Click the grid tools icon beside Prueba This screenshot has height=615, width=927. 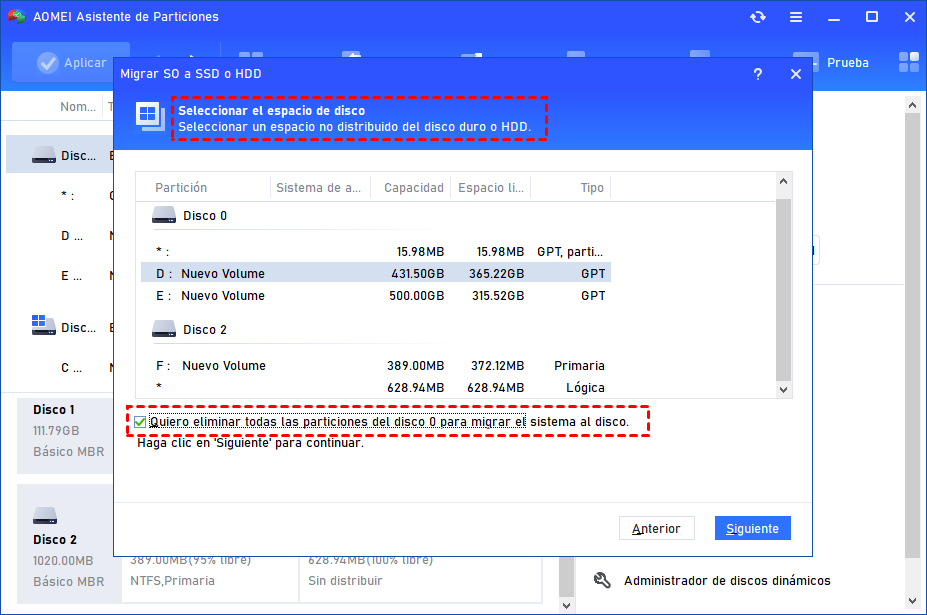pyautogui.click(x=909, y=62)
